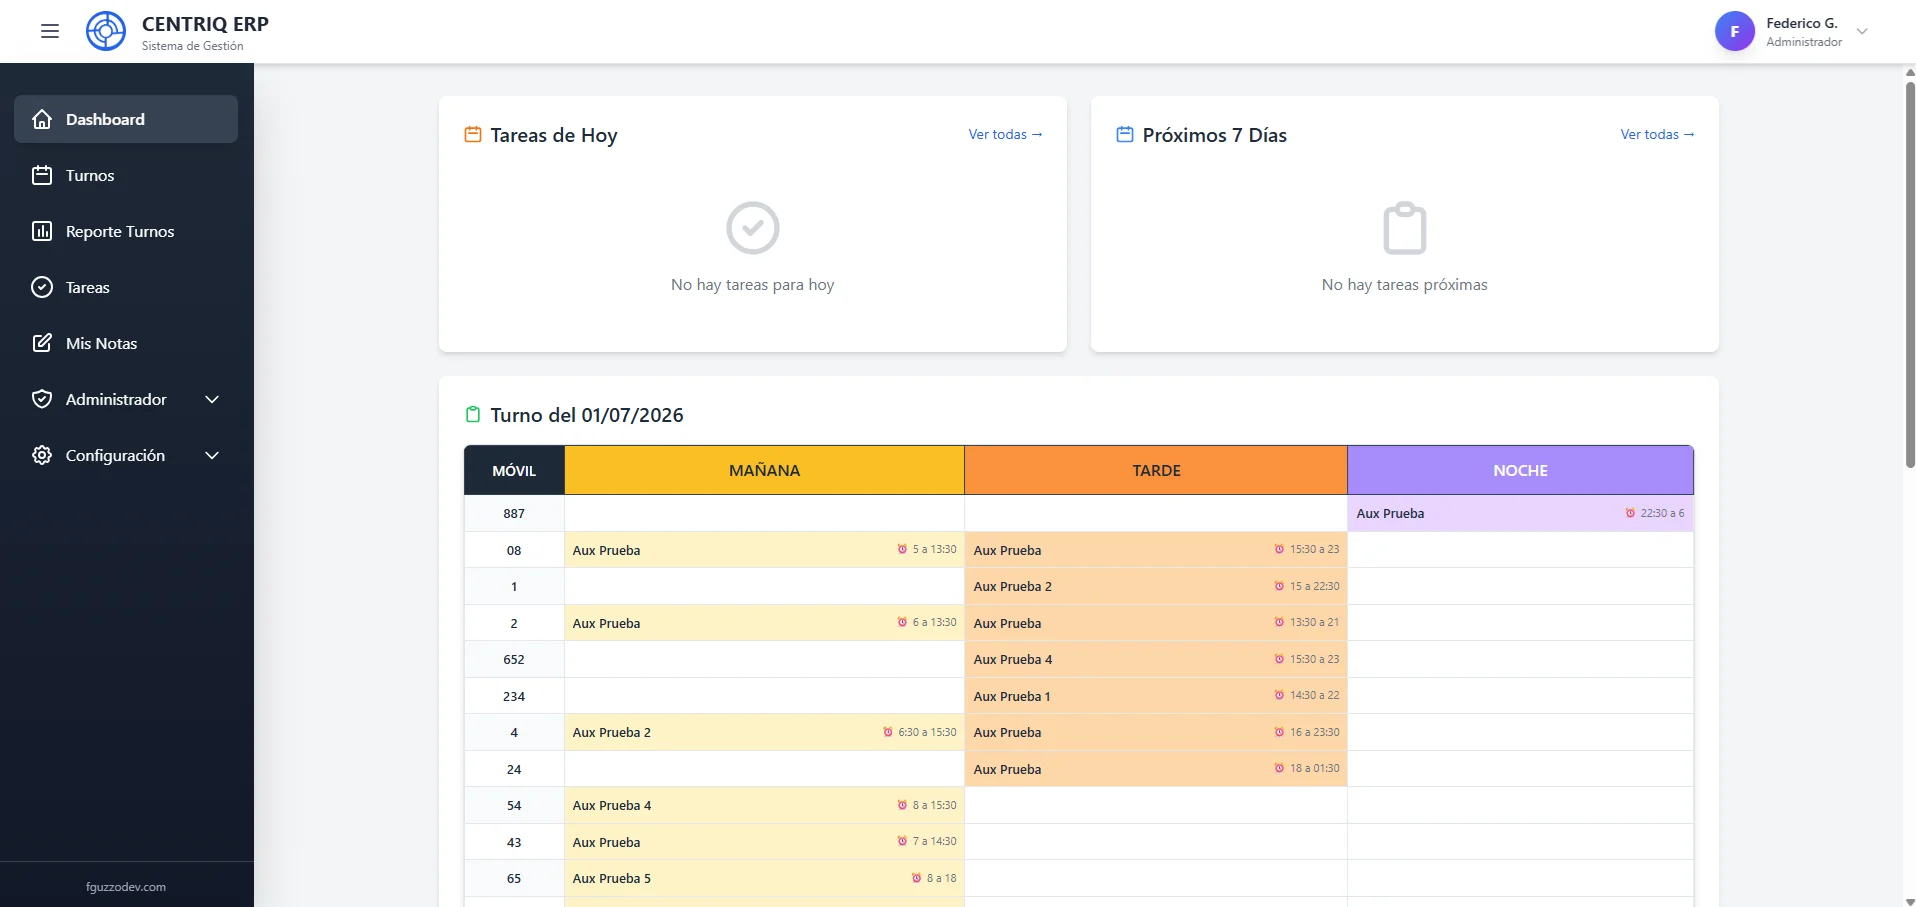This screenshot has height=907, width=1916.
Task: Click the purple F user avatar
Action: (1734, 31)
